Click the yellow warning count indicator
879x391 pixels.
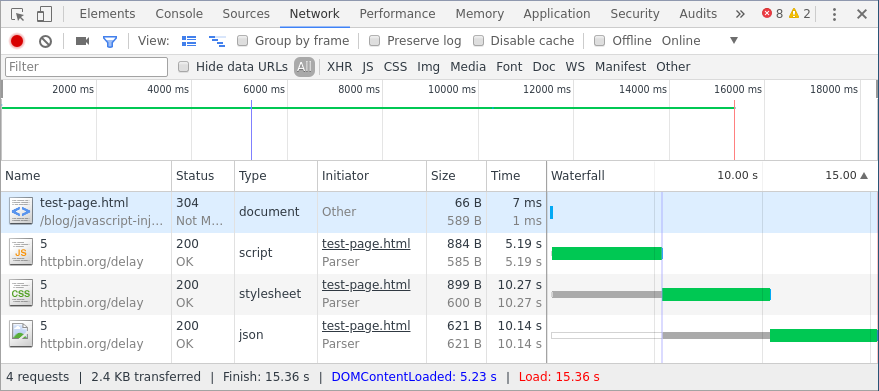pyautogui.click(x=799, y=13)
